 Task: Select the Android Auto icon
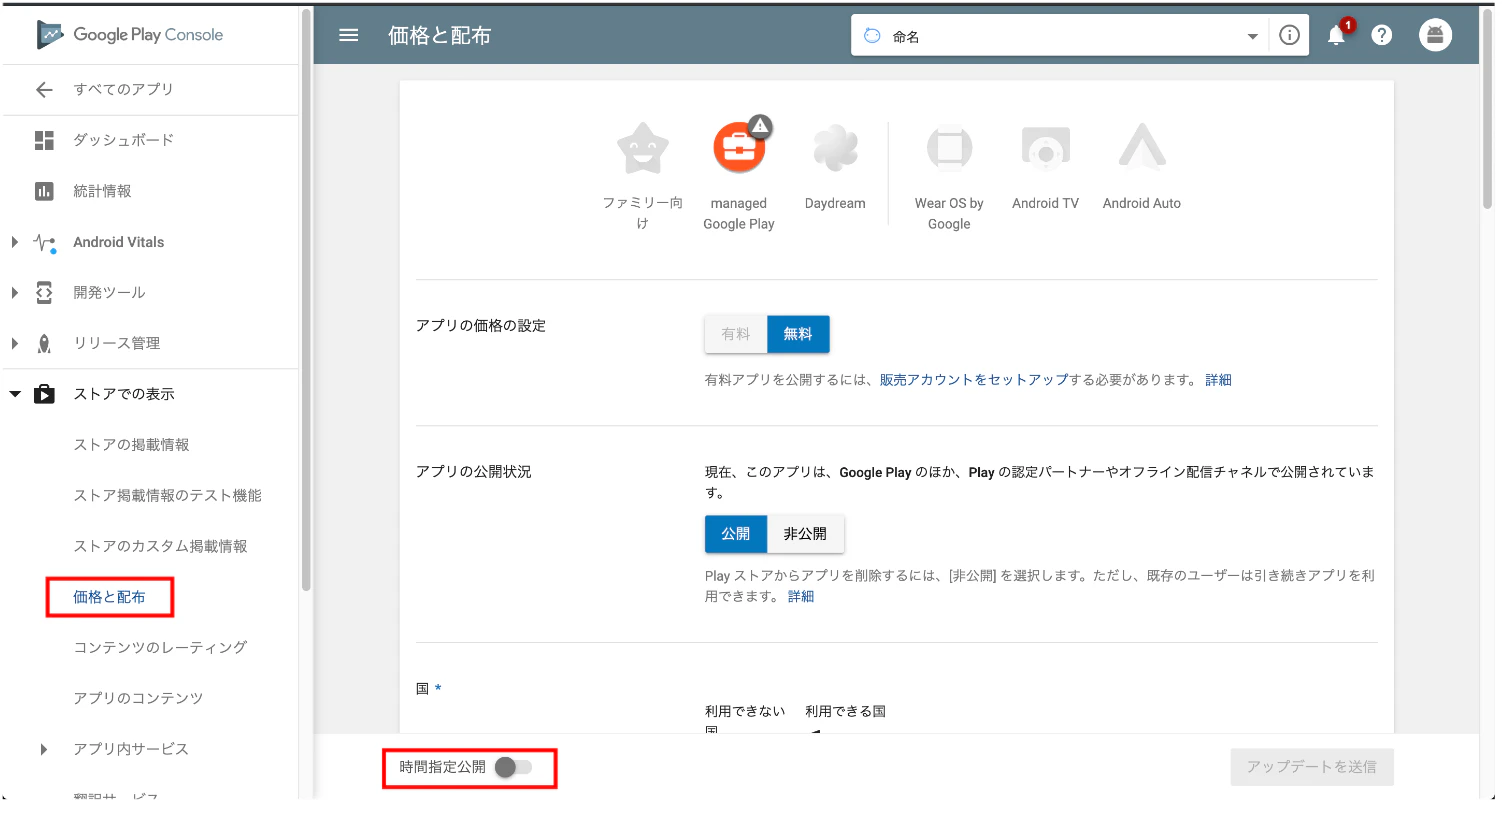[x=1142, y=147]
